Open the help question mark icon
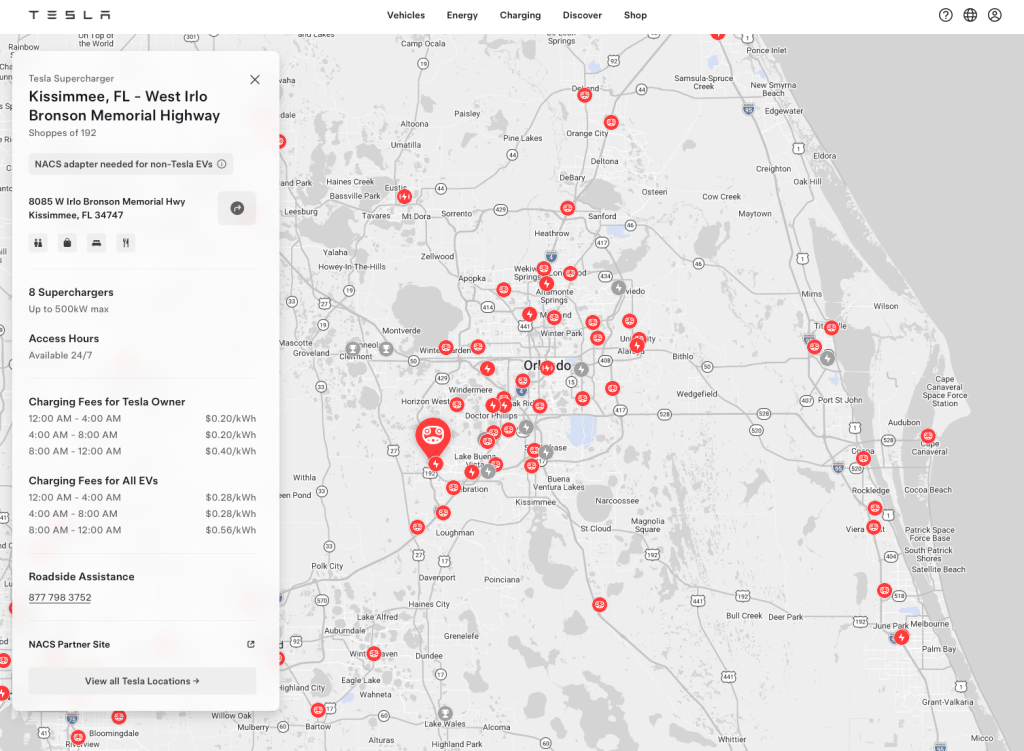 coord(945,15)
